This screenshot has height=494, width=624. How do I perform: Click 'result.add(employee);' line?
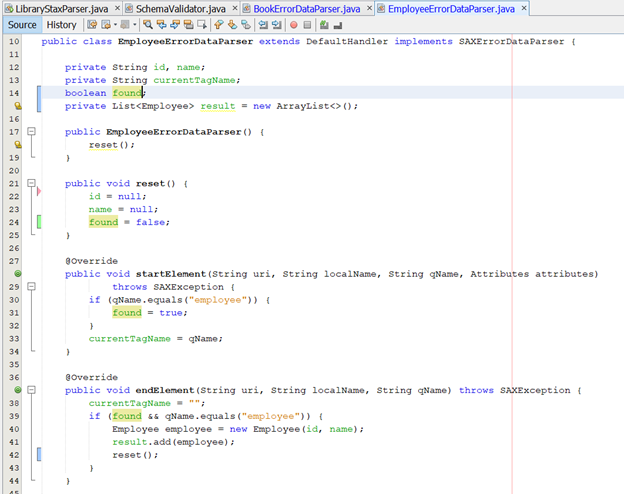point(174,442)
